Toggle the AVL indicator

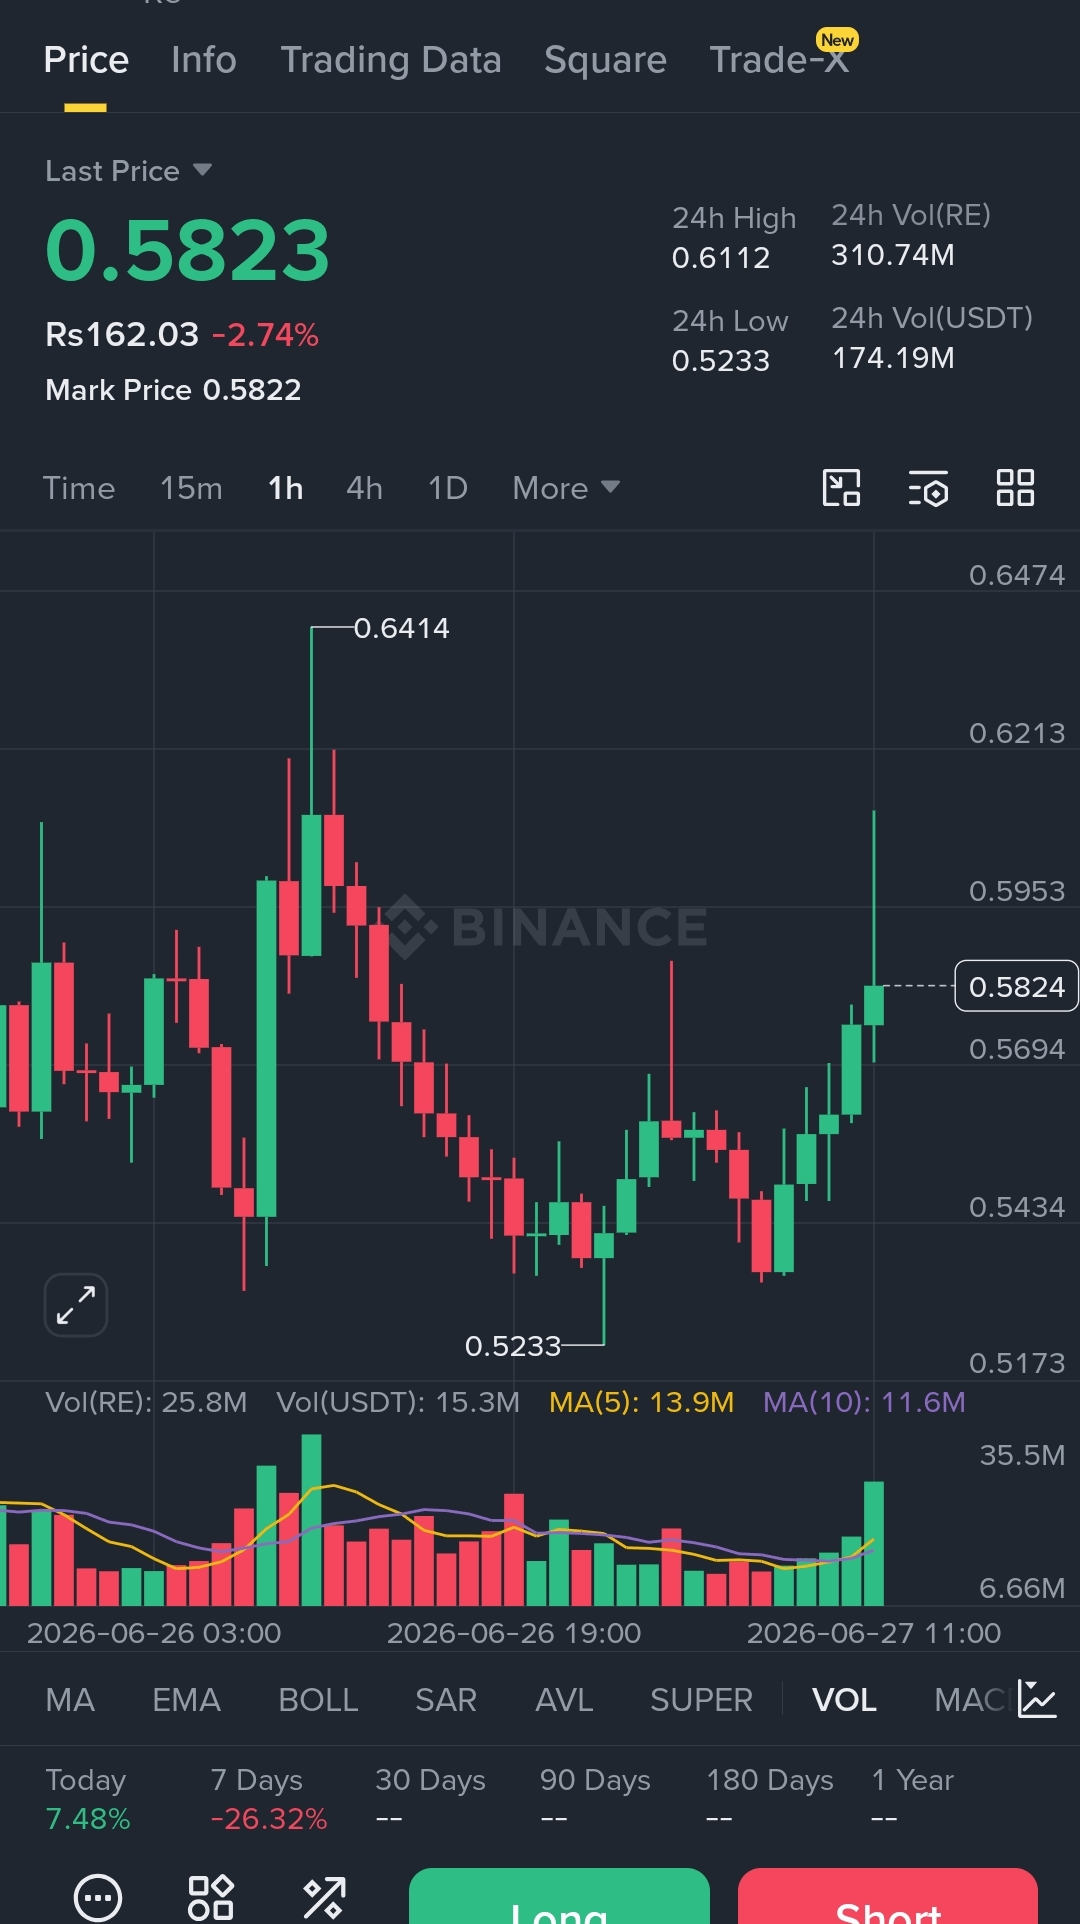(x=564, y=1700)
